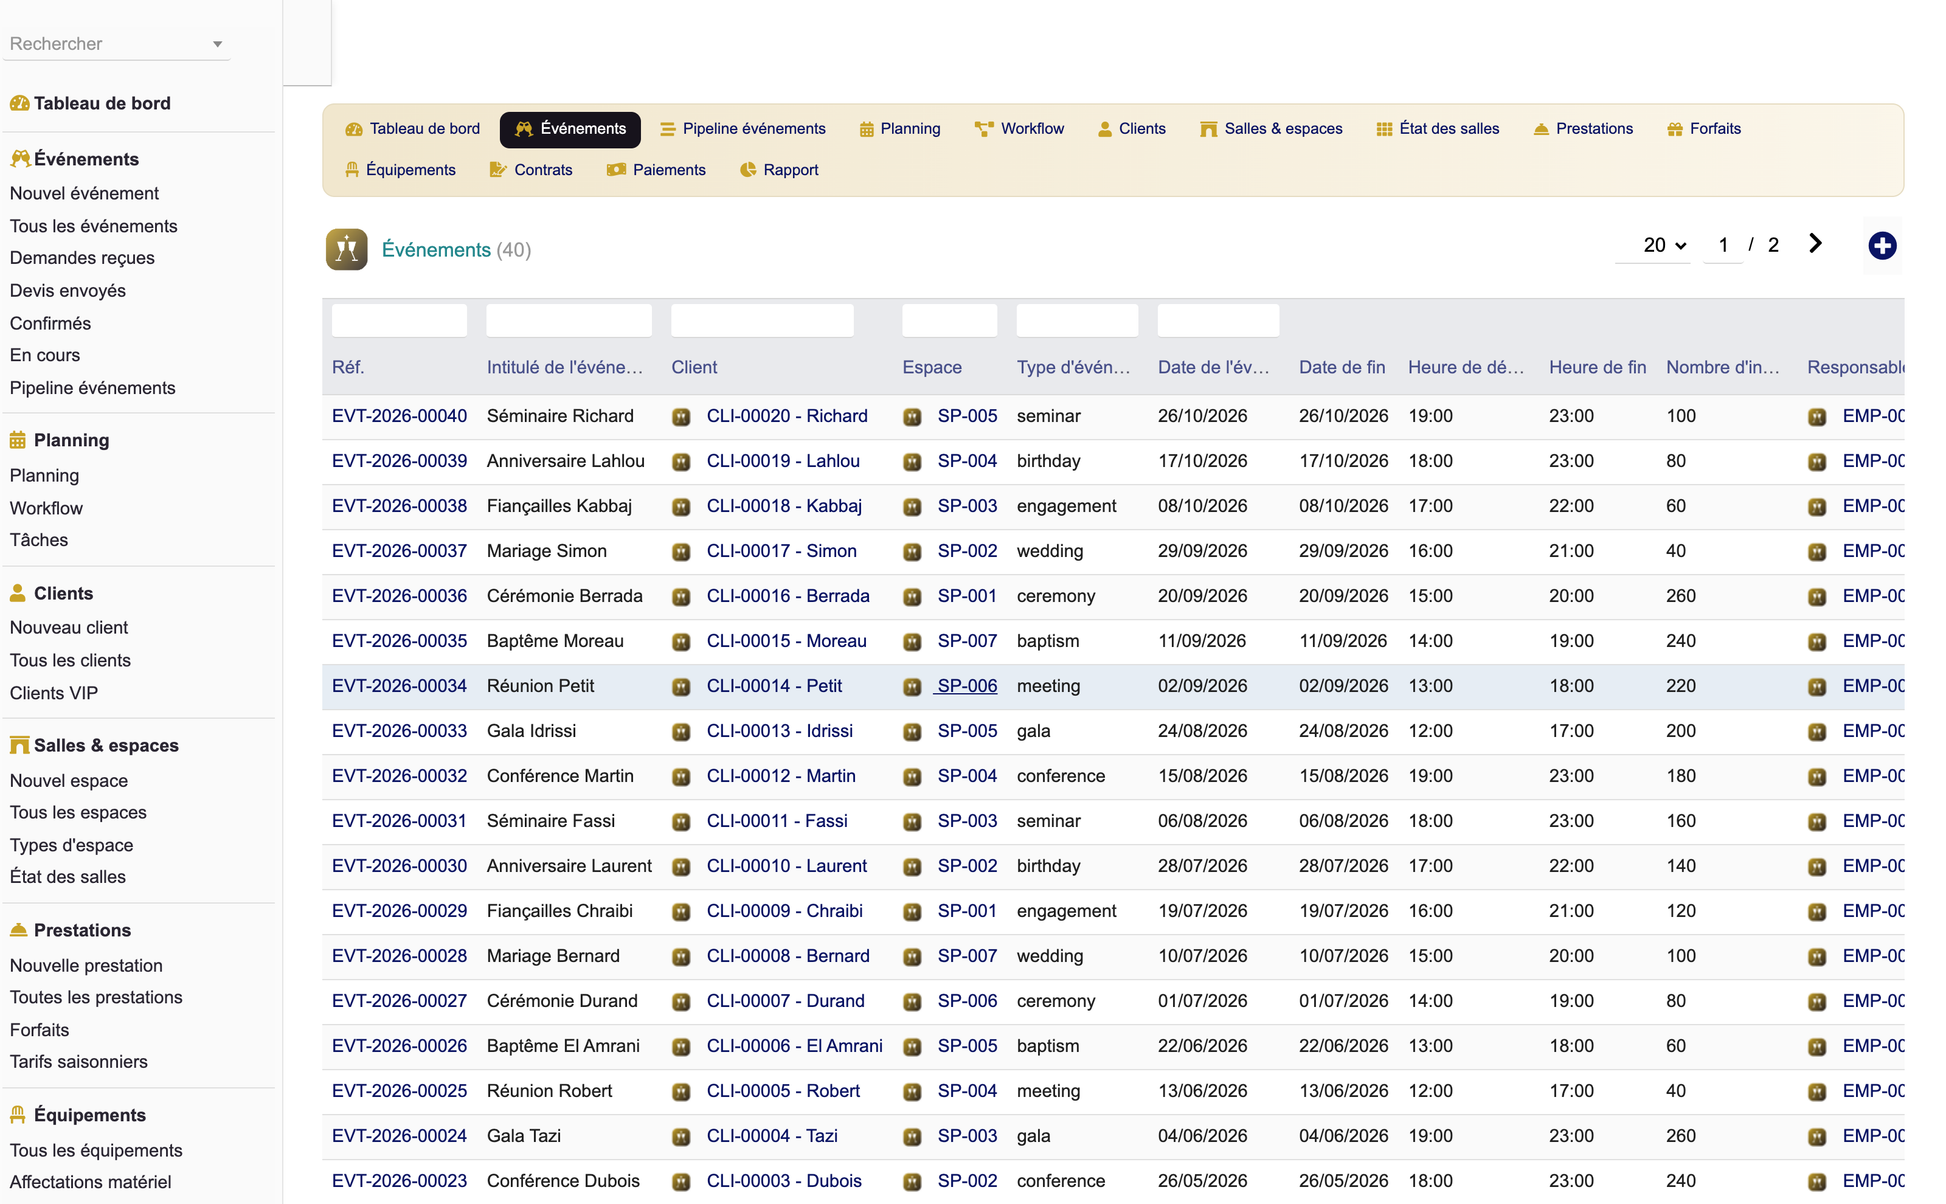1946x1204 pixels.
Task: Sort by the Heure de fin column header
Action: 1597,367
